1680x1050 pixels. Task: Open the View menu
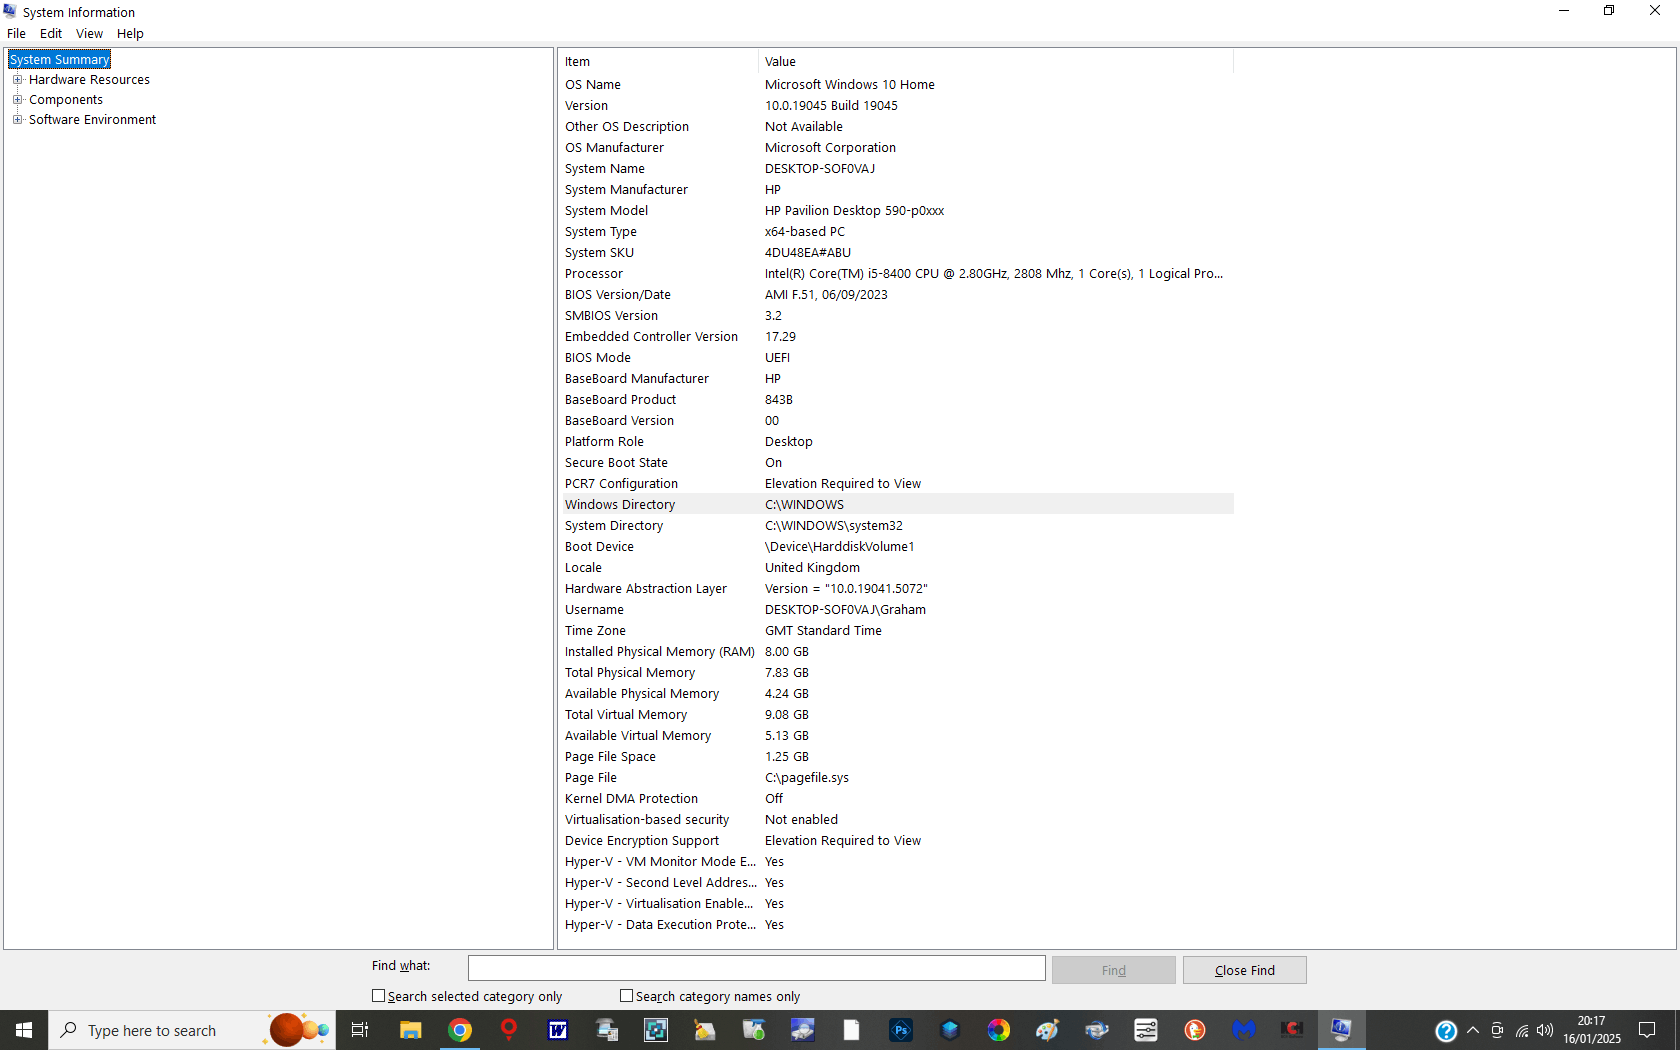coord(89,33)
